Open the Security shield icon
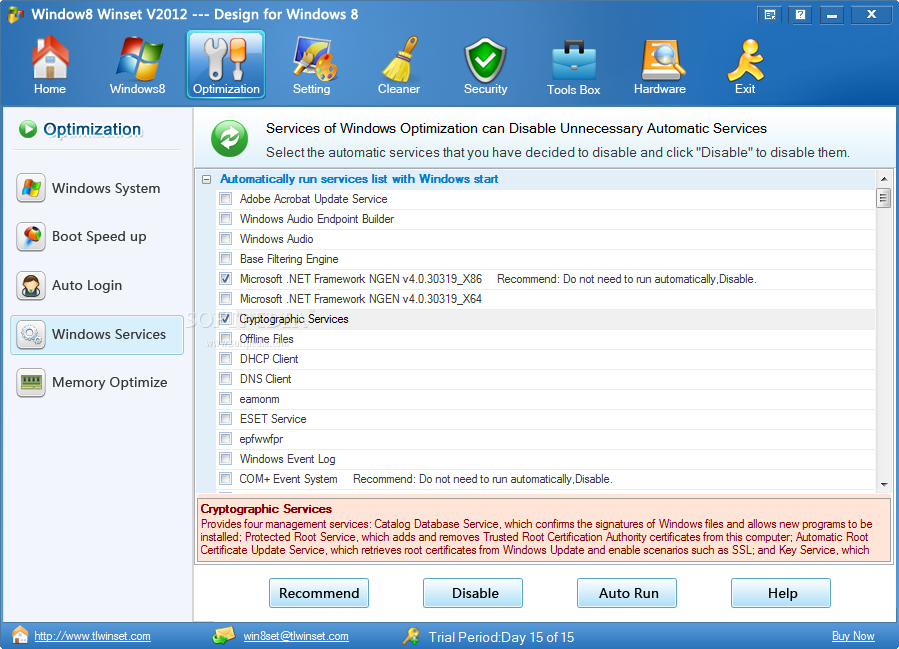899x649 pixels. (485, 59)
